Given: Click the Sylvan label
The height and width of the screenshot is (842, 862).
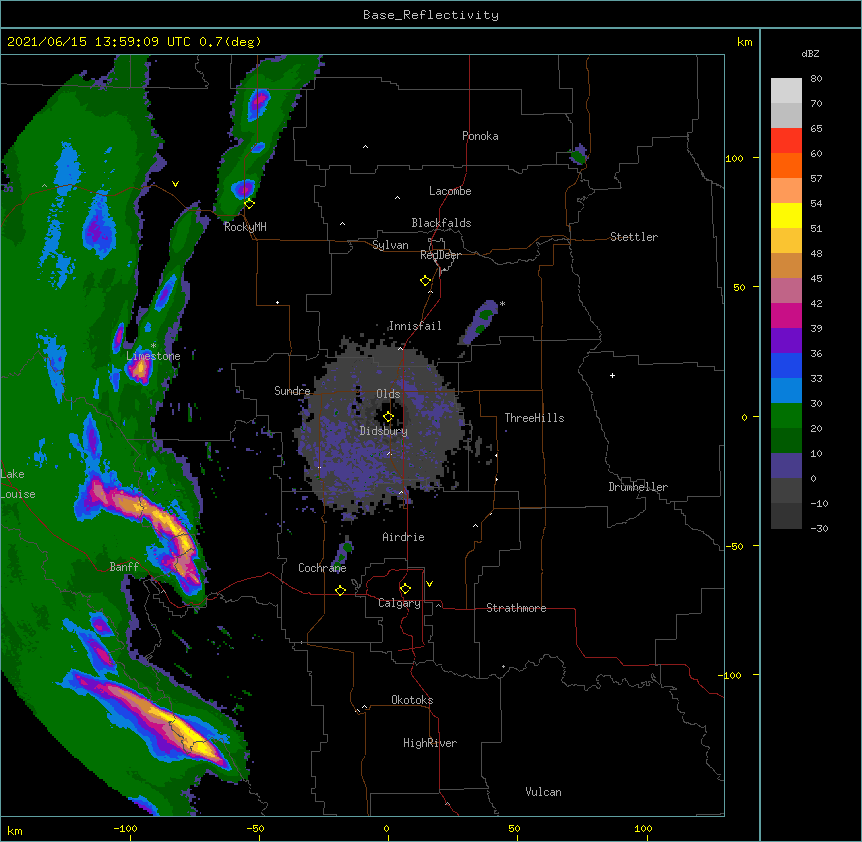Looking at the screenshot, I should click(390, 245).
